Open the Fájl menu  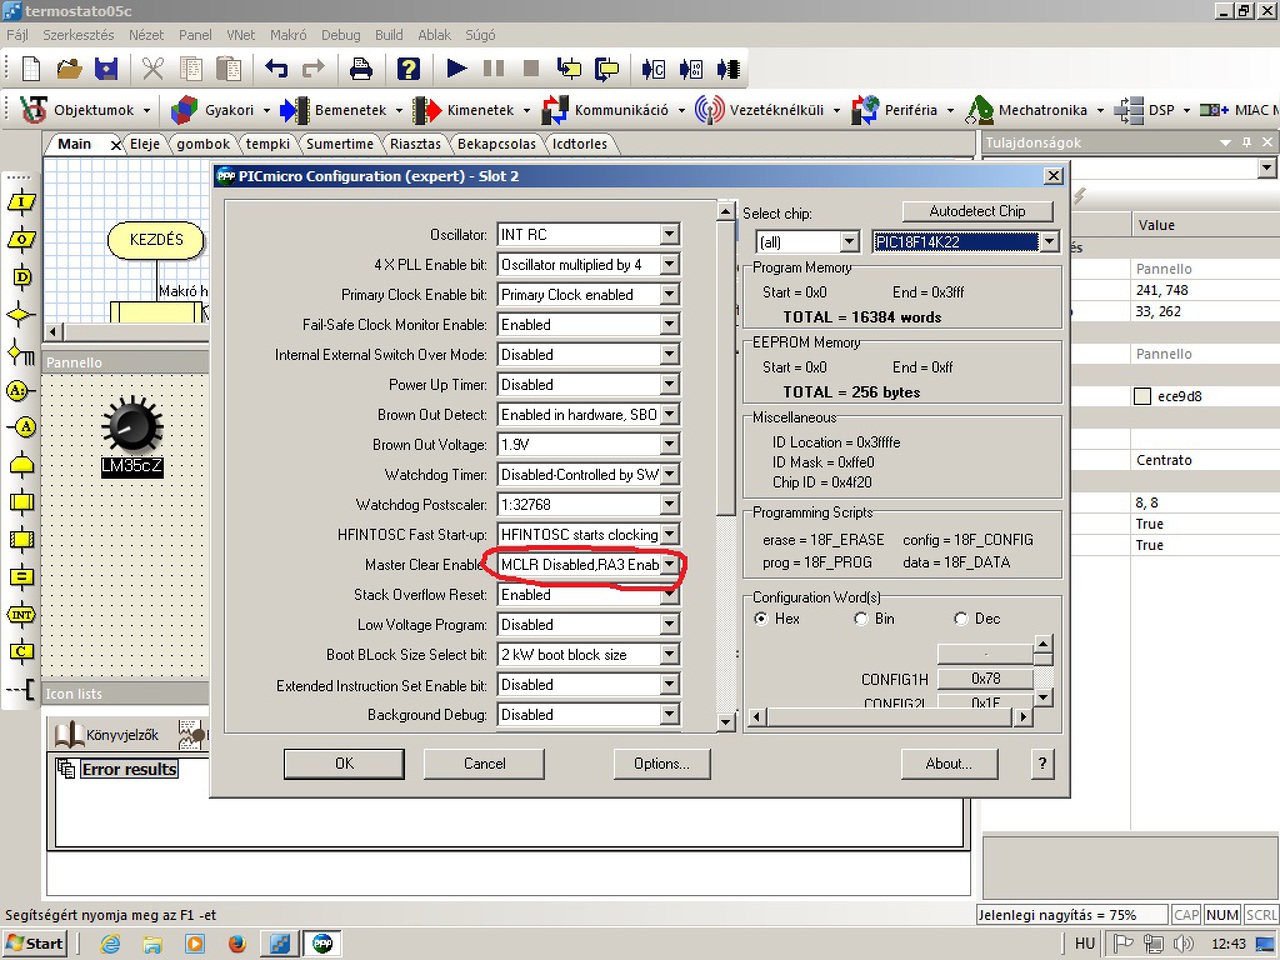tap(17, 35)
